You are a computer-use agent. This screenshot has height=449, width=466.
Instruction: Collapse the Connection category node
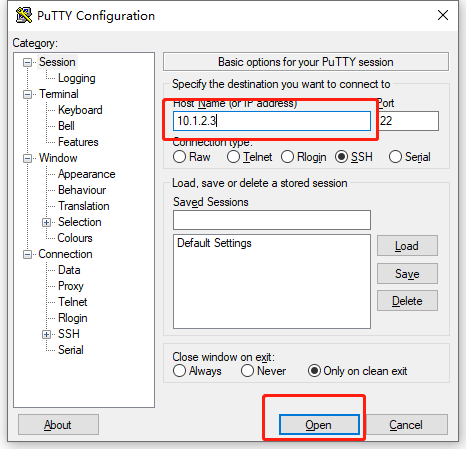[x=28, y=254]
